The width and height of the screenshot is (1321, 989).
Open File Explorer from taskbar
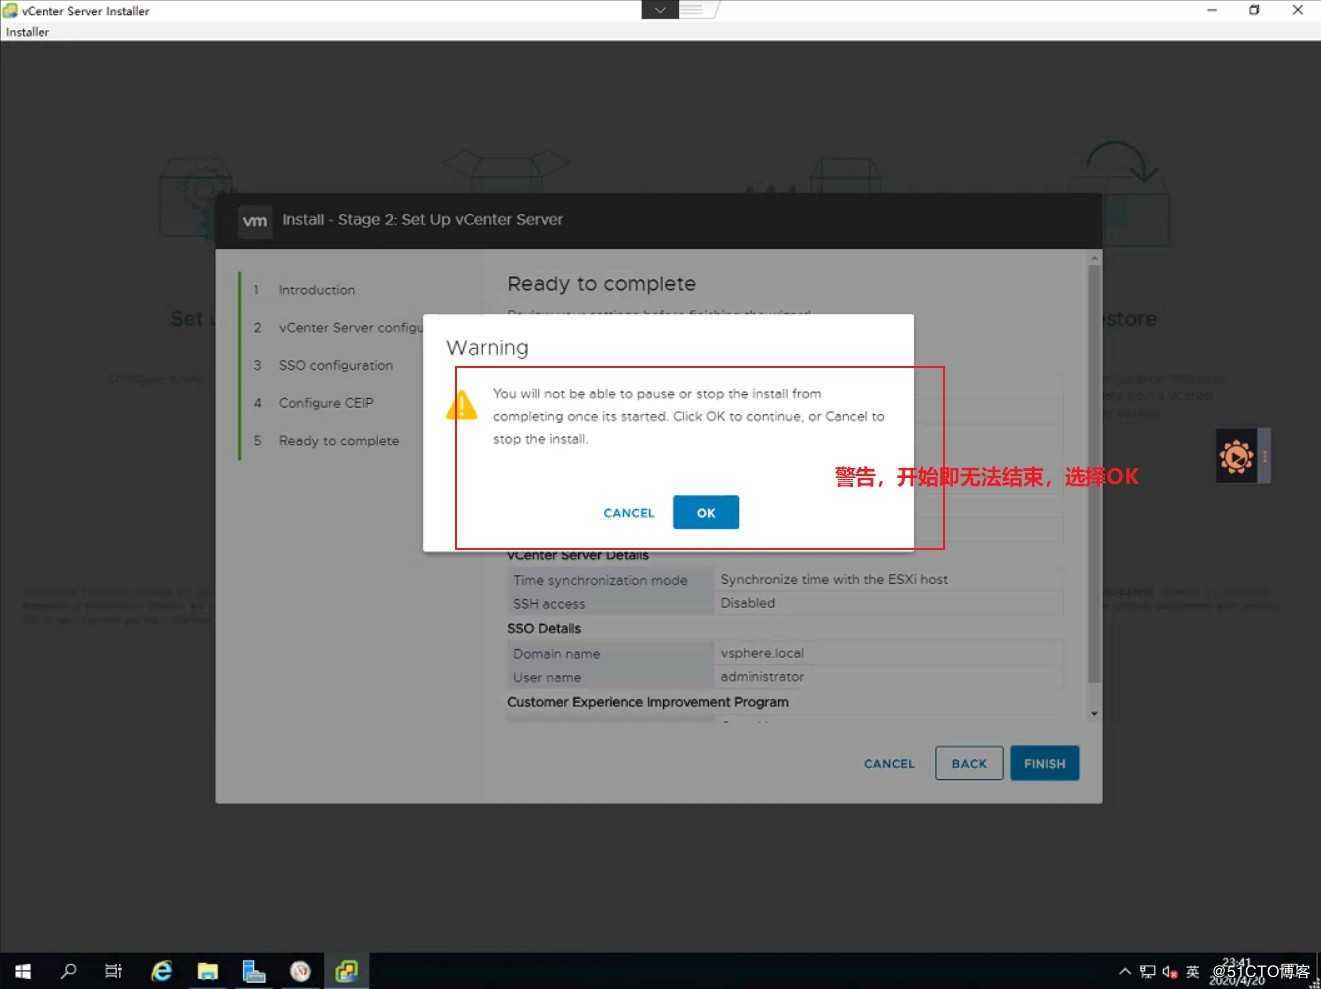tap(207, 971)
